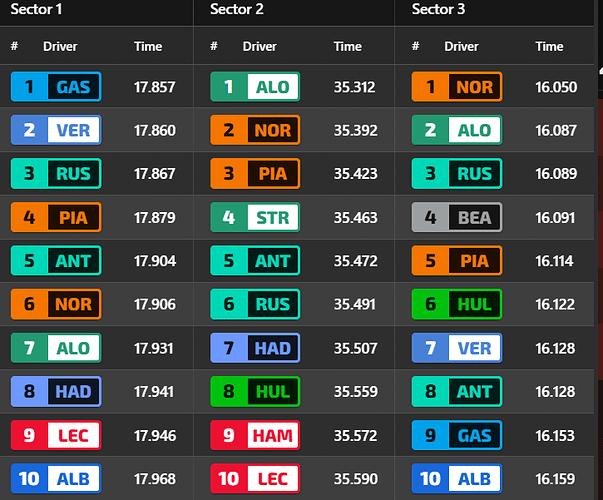Image resolution: width=603 pixels, height=500 pixels.
Task: Sort by Time column in Sector 1
Action: (x=148, y=47)
